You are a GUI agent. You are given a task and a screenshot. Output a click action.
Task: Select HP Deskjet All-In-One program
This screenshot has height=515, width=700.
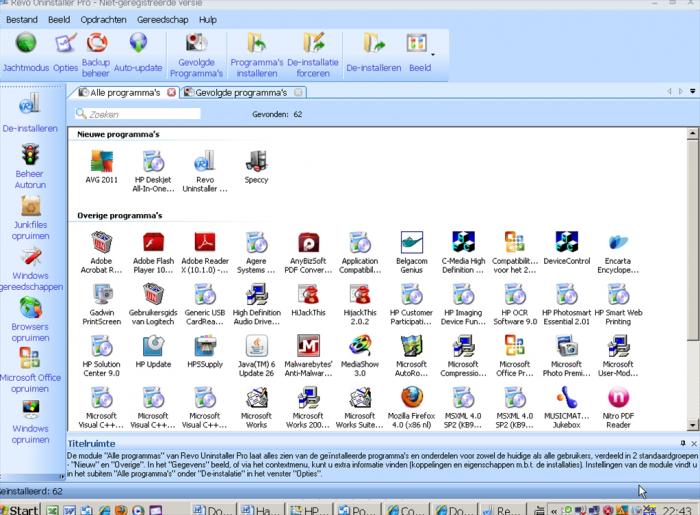tap(153, 171)
